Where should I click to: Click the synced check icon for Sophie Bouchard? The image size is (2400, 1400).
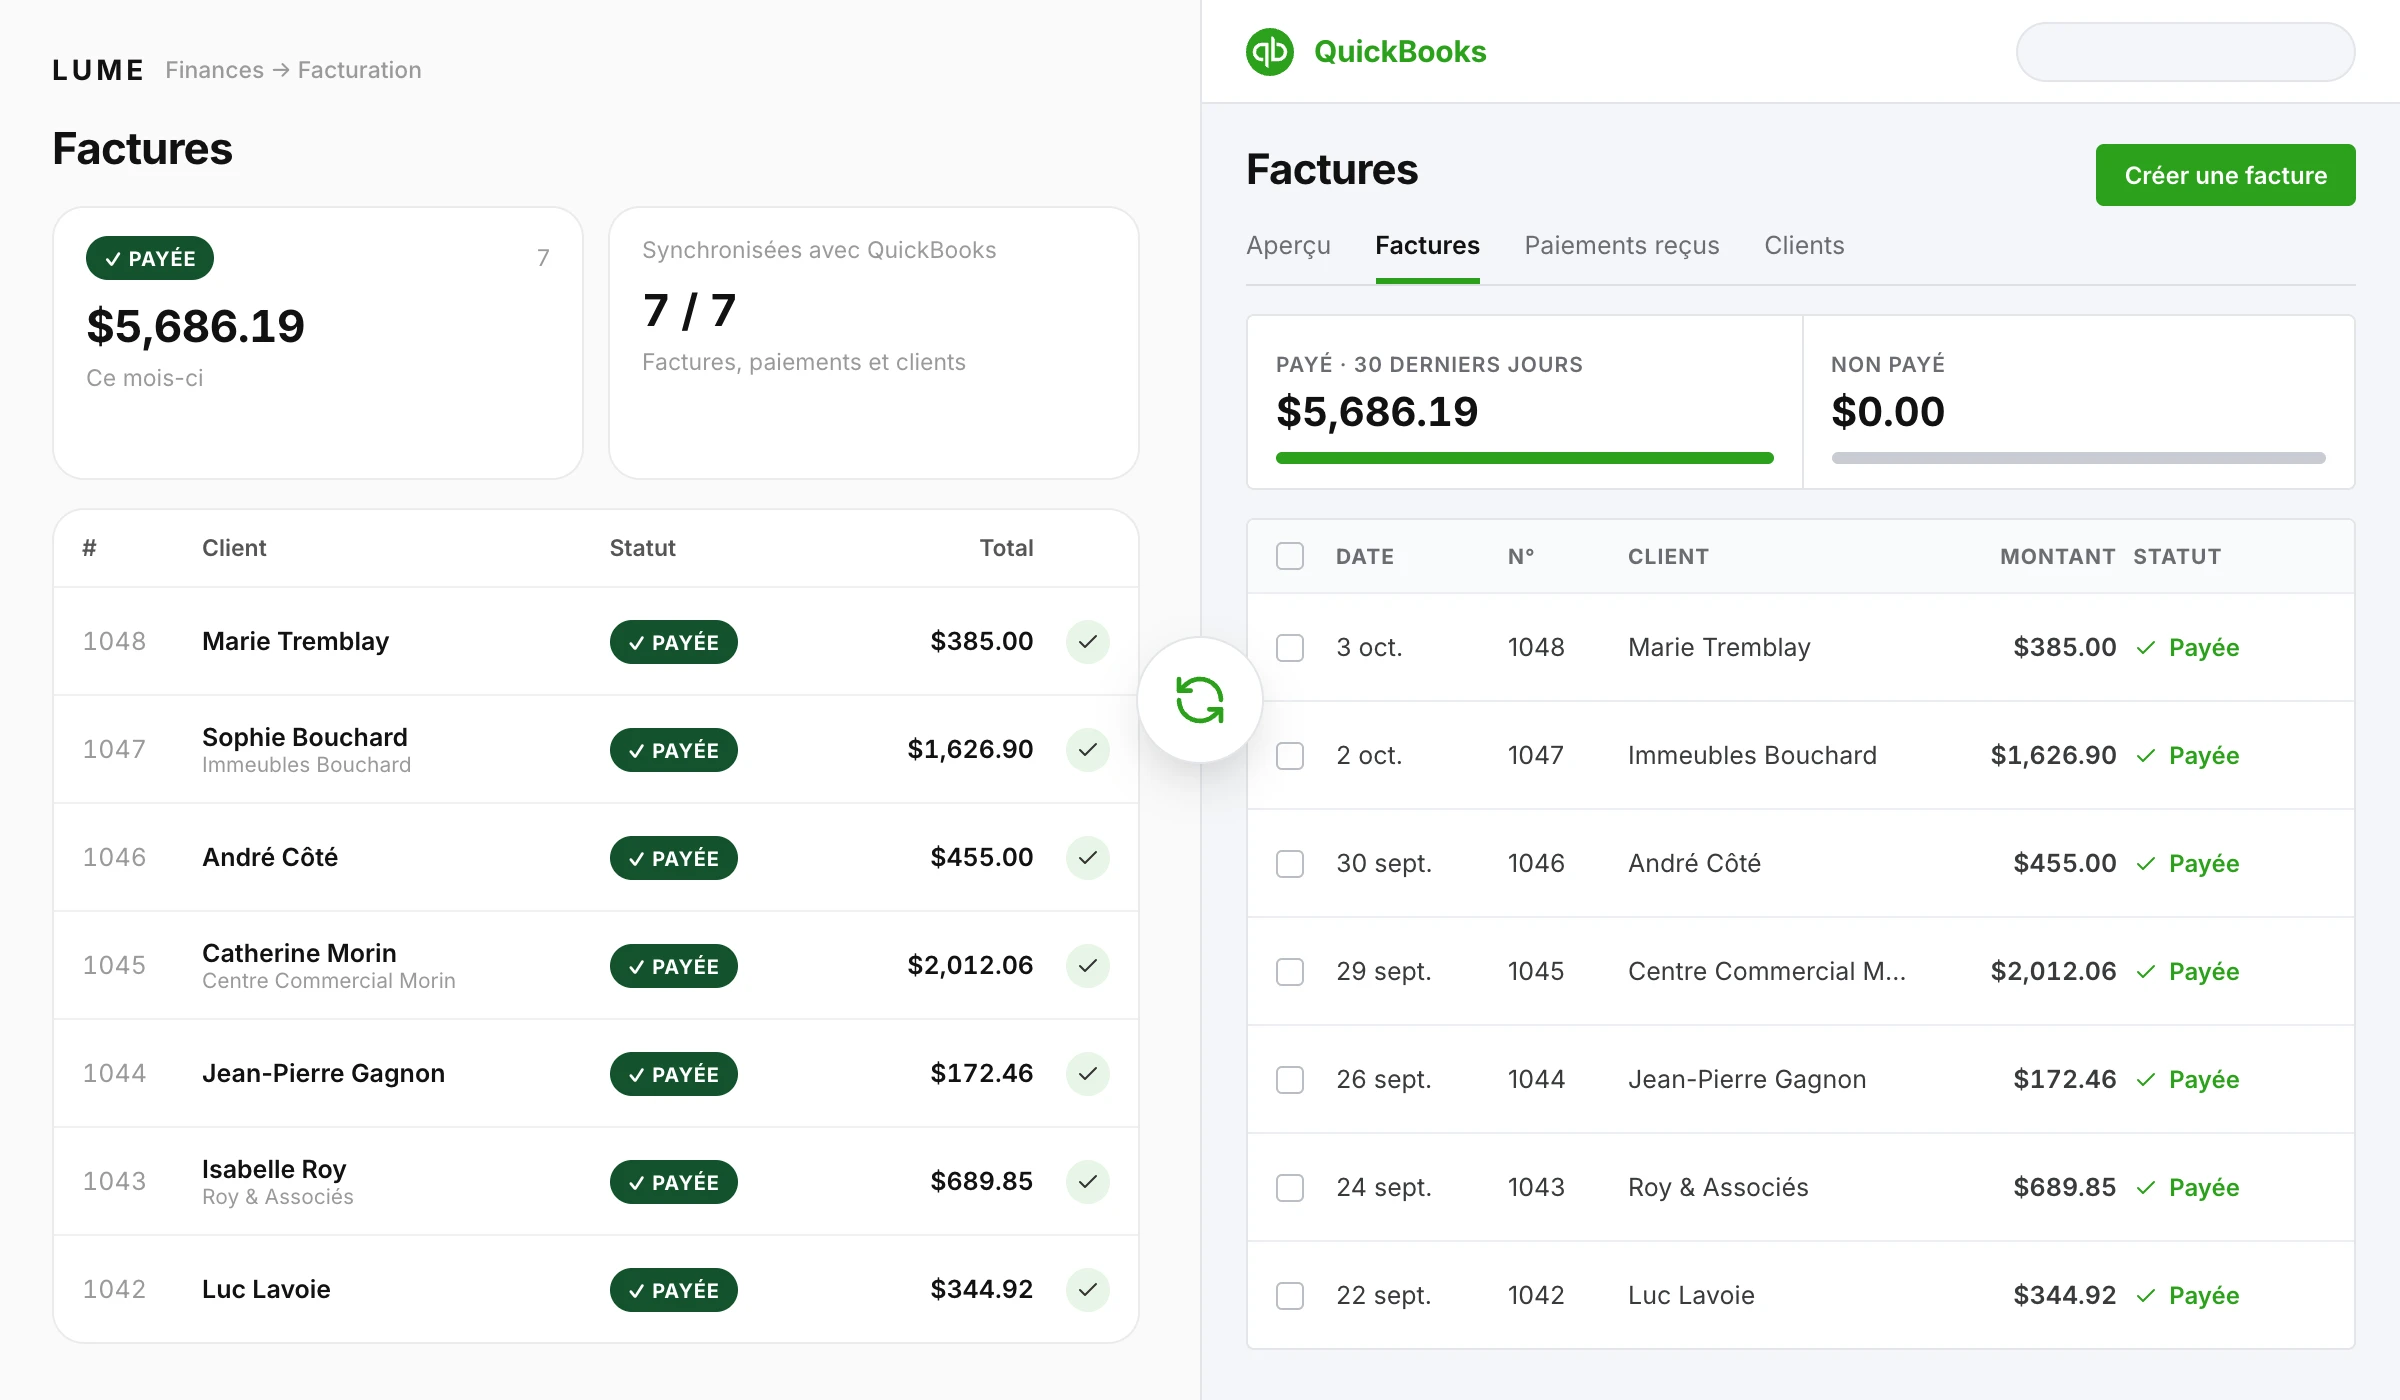click(x=1088, y=750)
